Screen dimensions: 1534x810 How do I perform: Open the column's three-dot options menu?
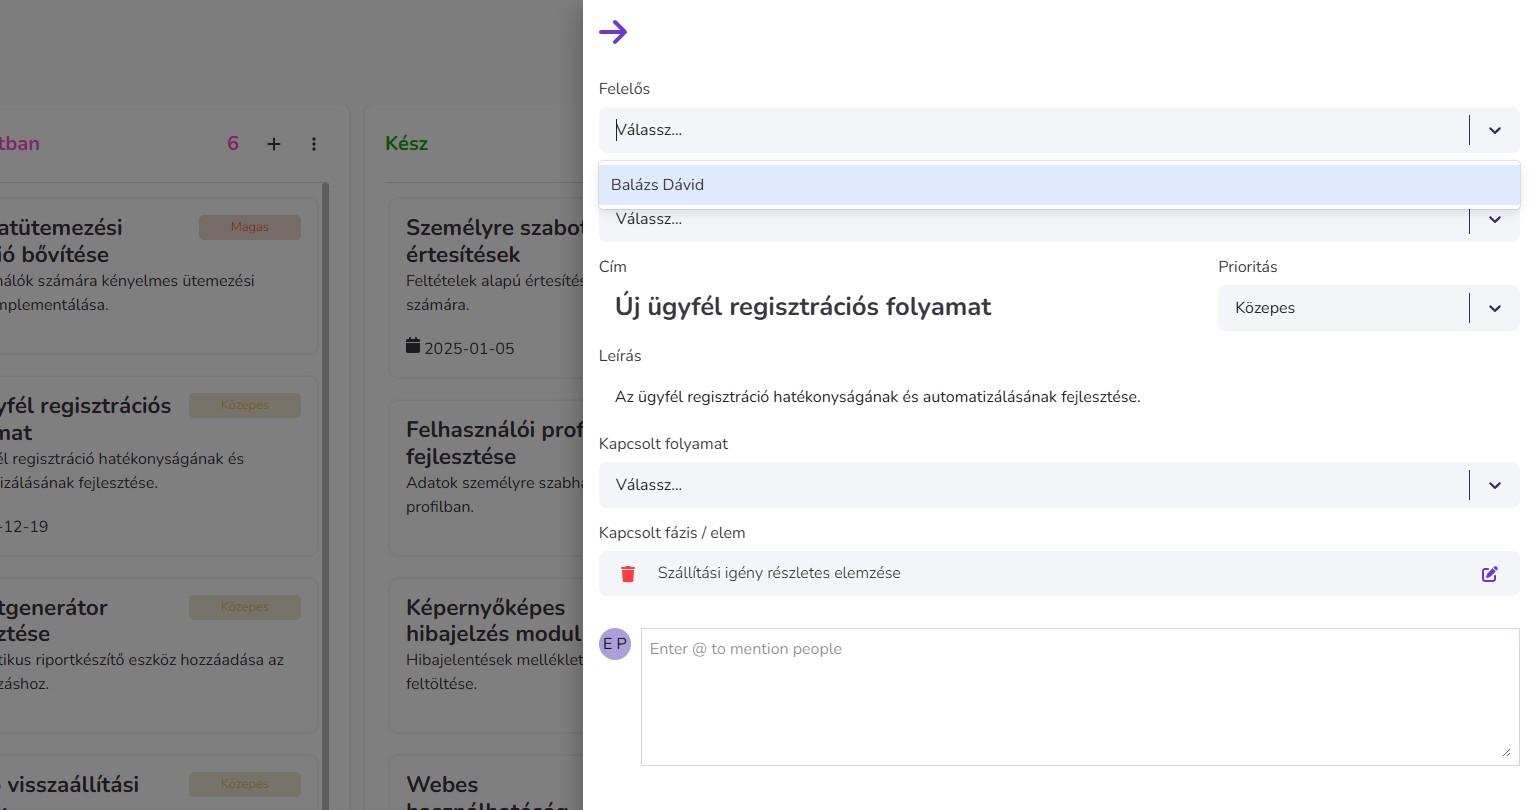coord(314,144)
